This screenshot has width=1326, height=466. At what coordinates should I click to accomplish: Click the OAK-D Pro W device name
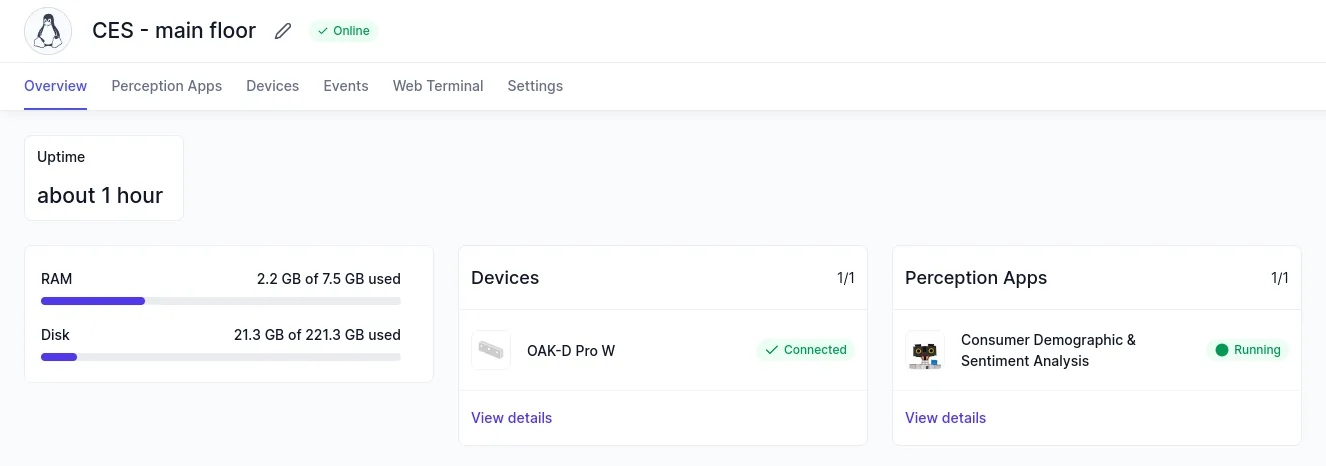pos(571,351)
